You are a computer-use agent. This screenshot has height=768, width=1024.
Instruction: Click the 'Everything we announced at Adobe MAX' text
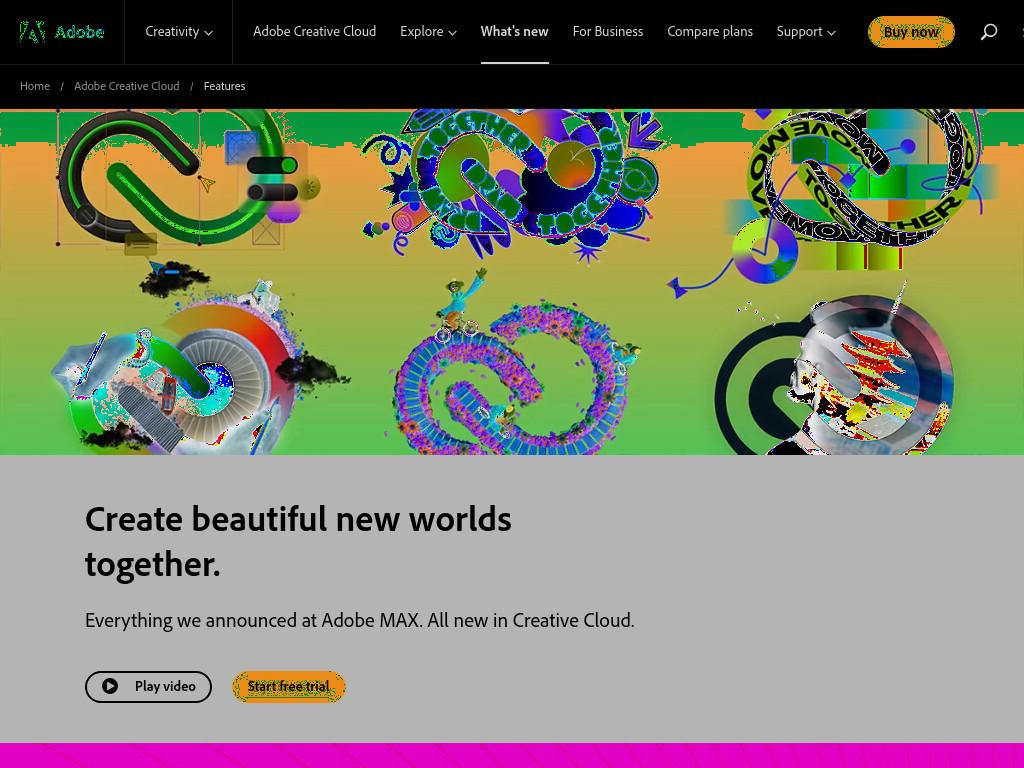coord(252,620)
